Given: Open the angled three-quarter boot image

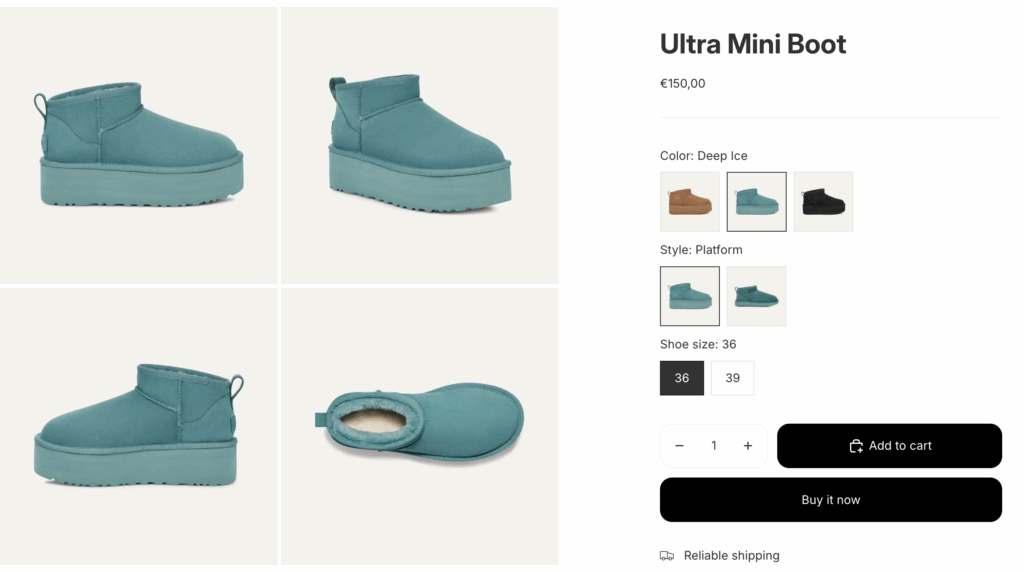Looking at the screenshot, I should pyautogui.click(x=419, y=146).
